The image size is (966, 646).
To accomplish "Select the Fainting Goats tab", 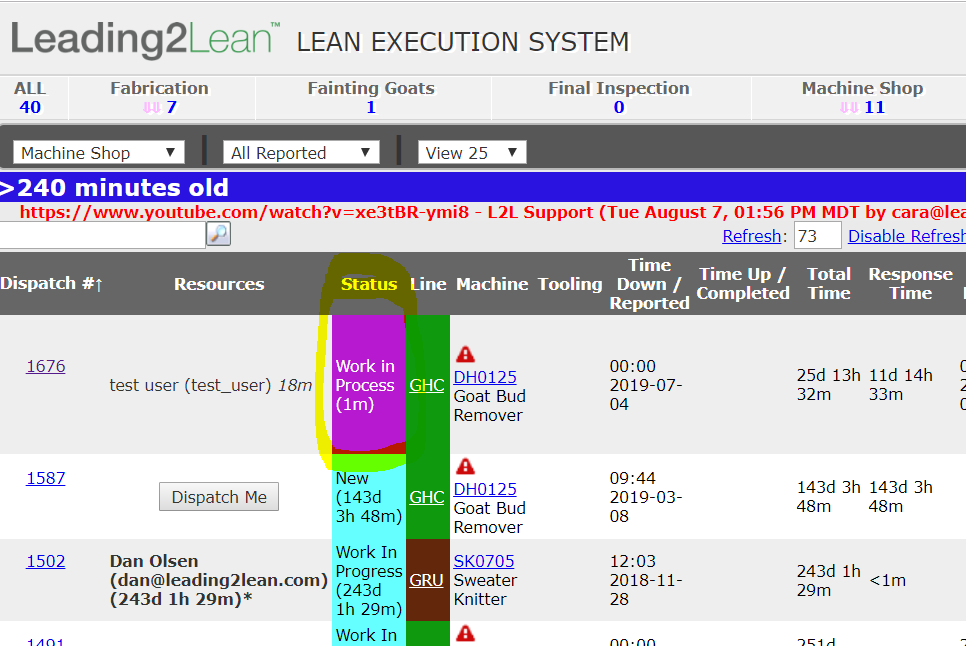I will click(x=371, y=98).
